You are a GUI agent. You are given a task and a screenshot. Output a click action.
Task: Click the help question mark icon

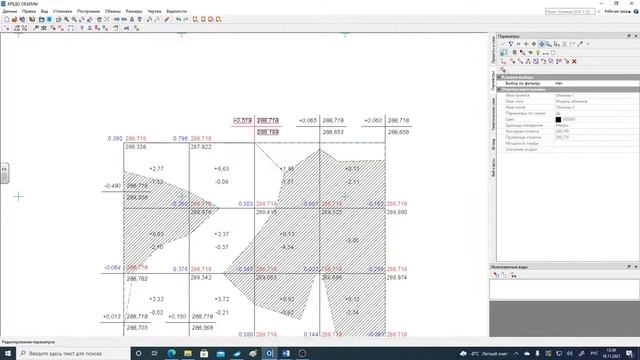pos(636,12)
